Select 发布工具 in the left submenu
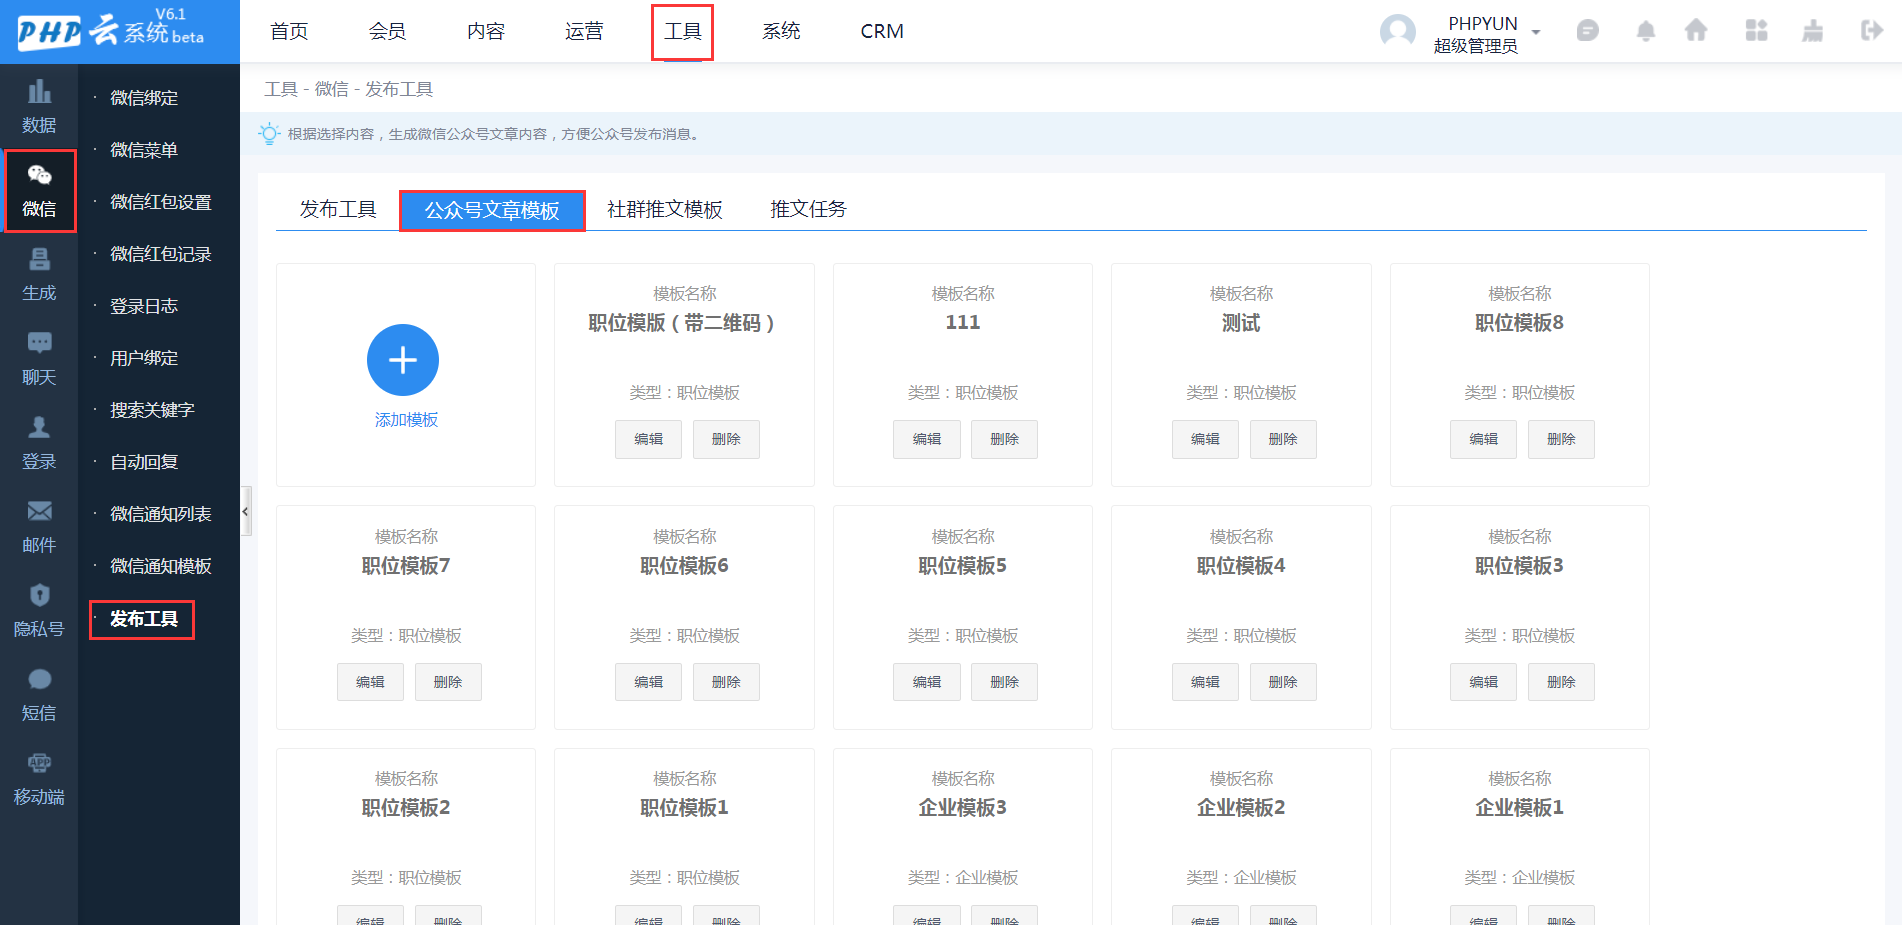The image size is (1902, 925). [142, 619]
